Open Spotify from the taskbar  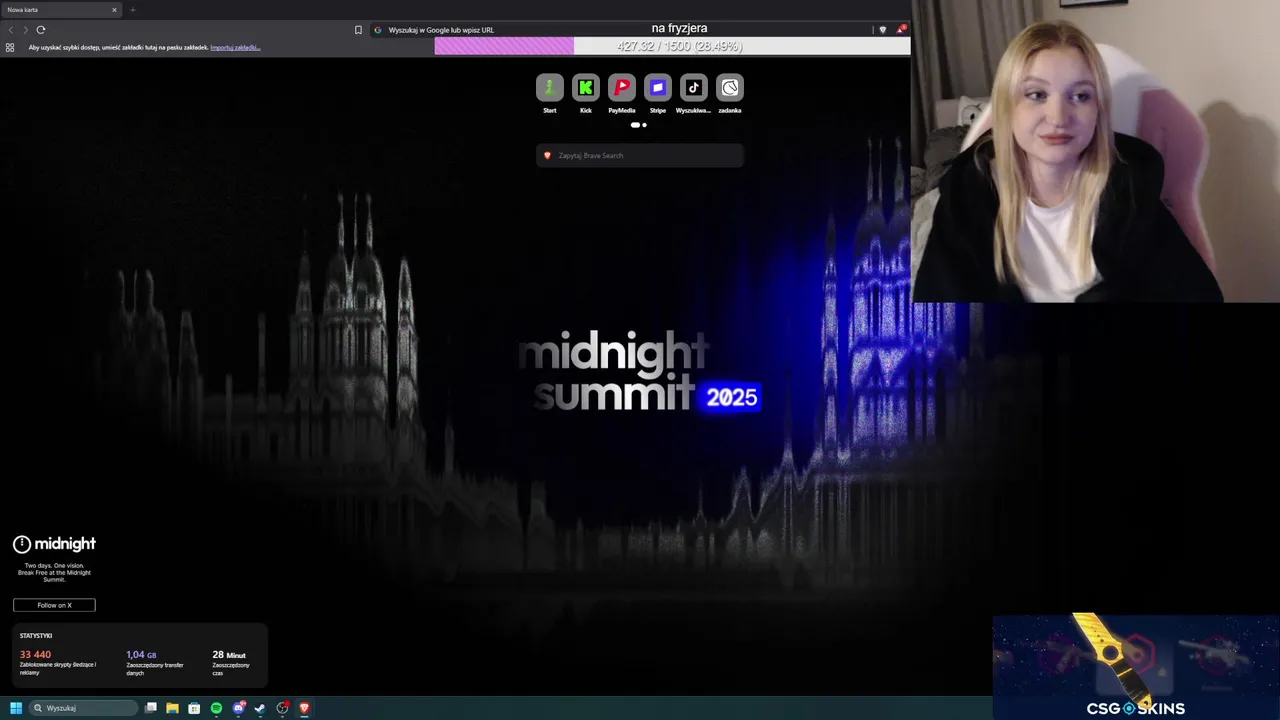[x=216, y=708]
